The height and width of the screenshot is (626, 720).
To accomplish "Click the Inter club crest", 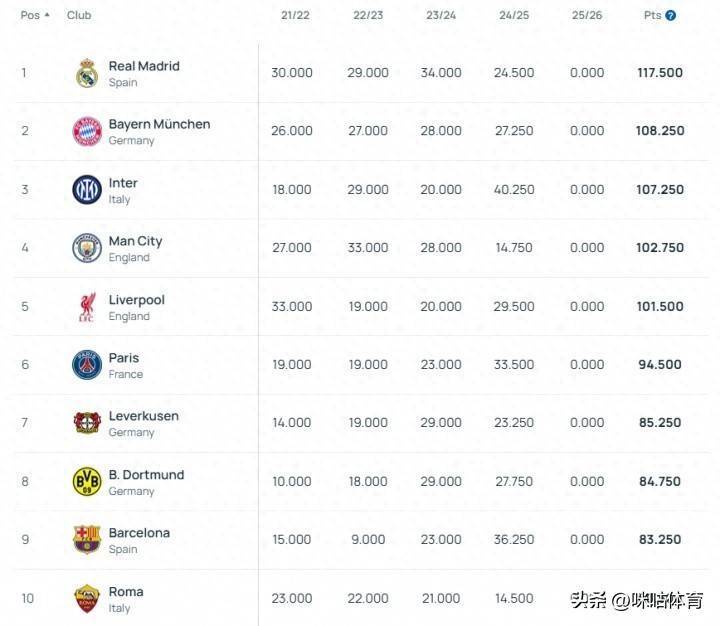I will tap(87, 190).
